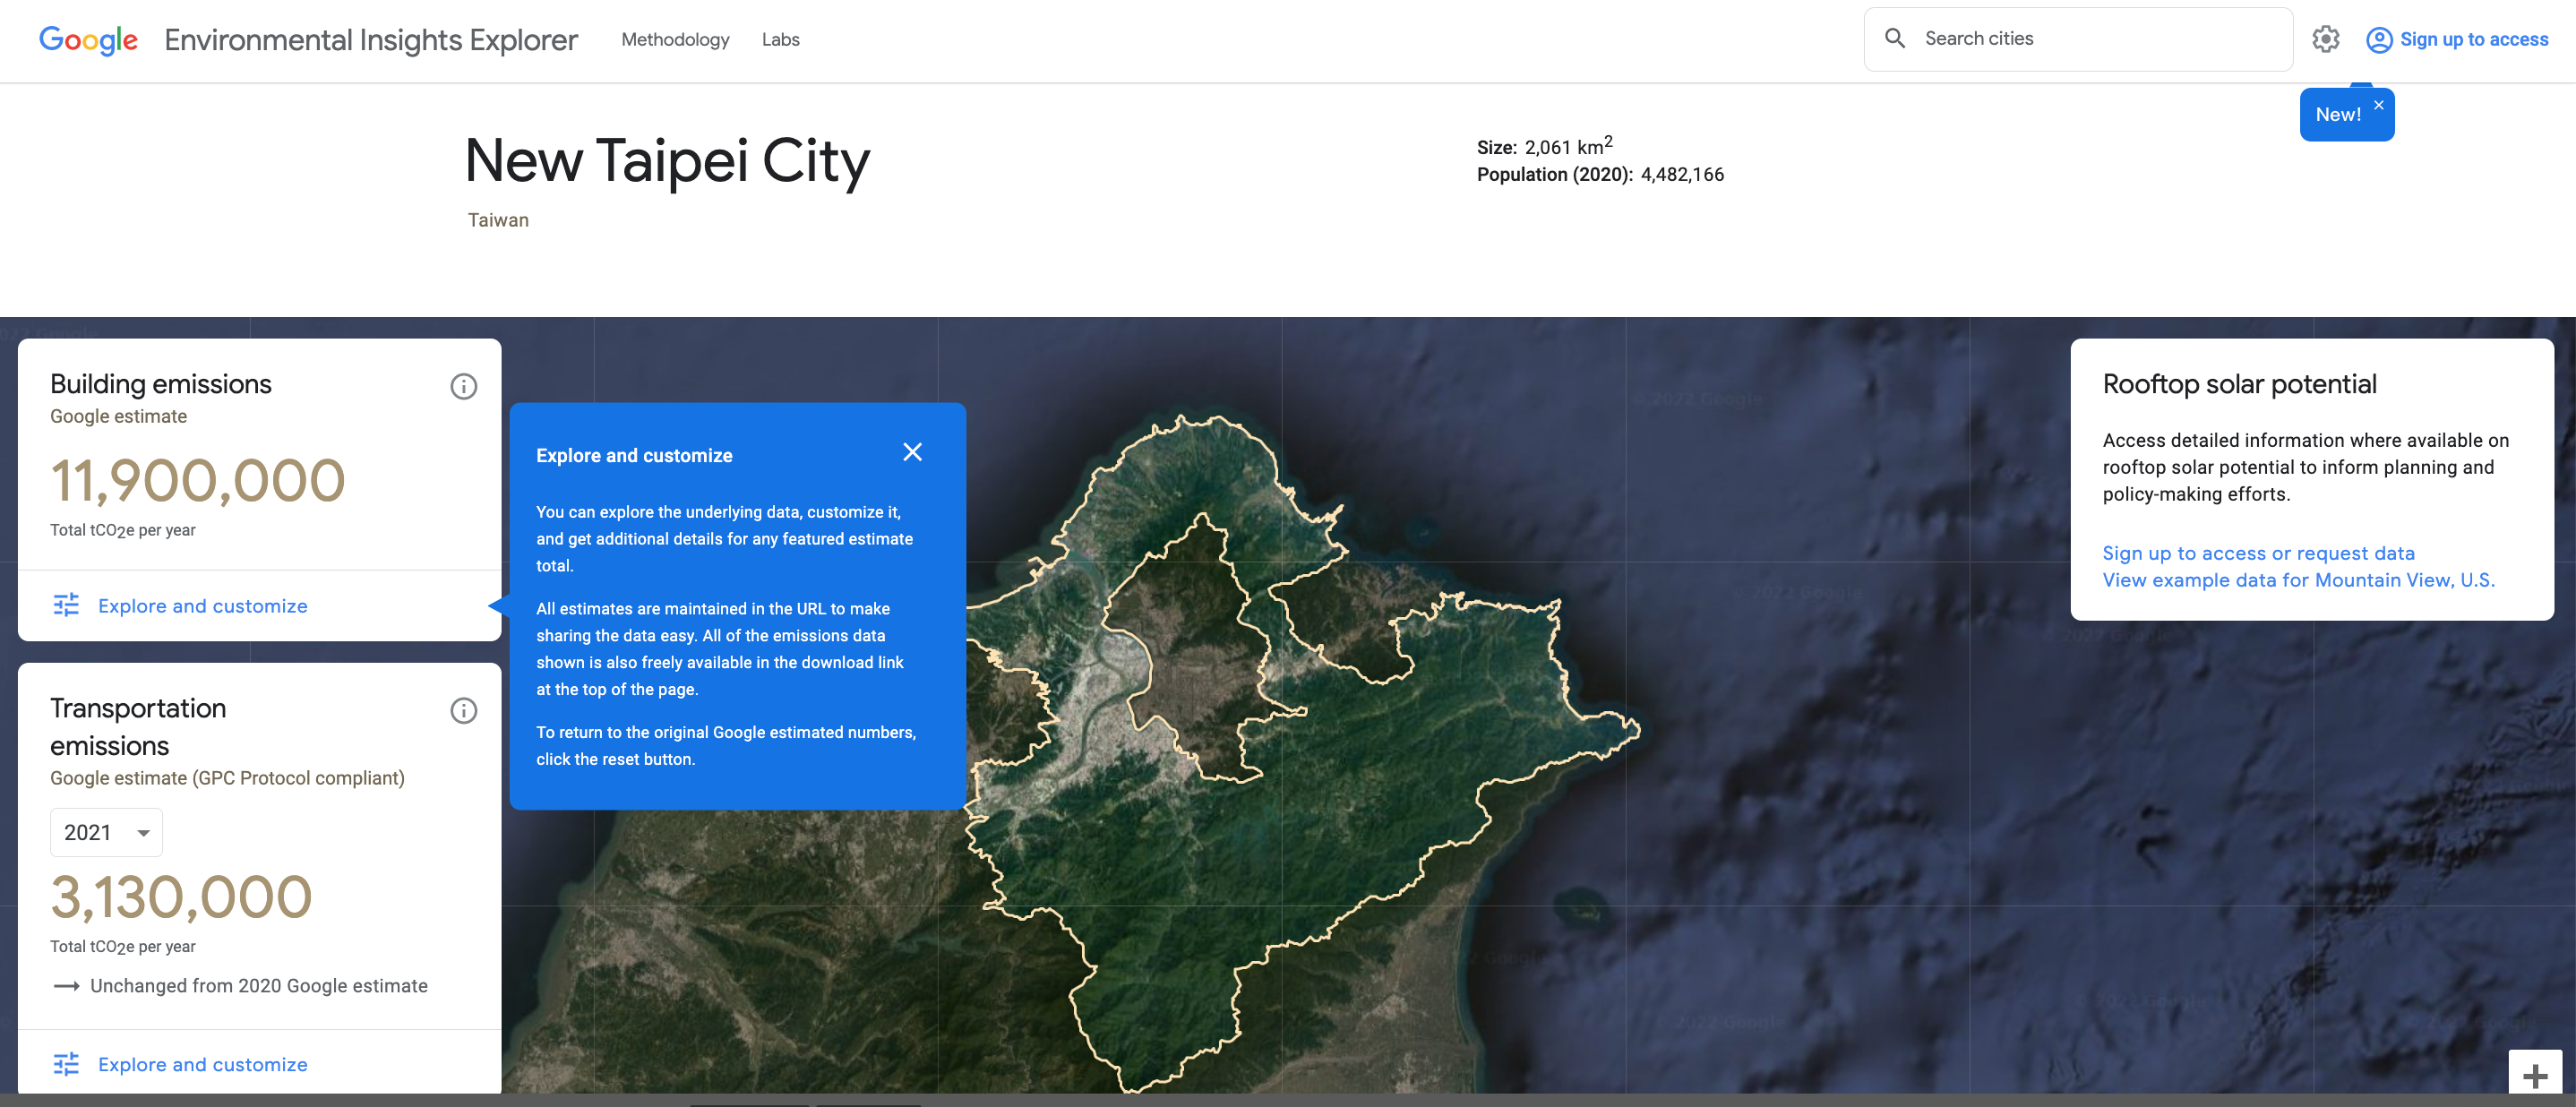Focus the Search cities field
This screenshot has height=1107, width=2576.
[2078, 39]
